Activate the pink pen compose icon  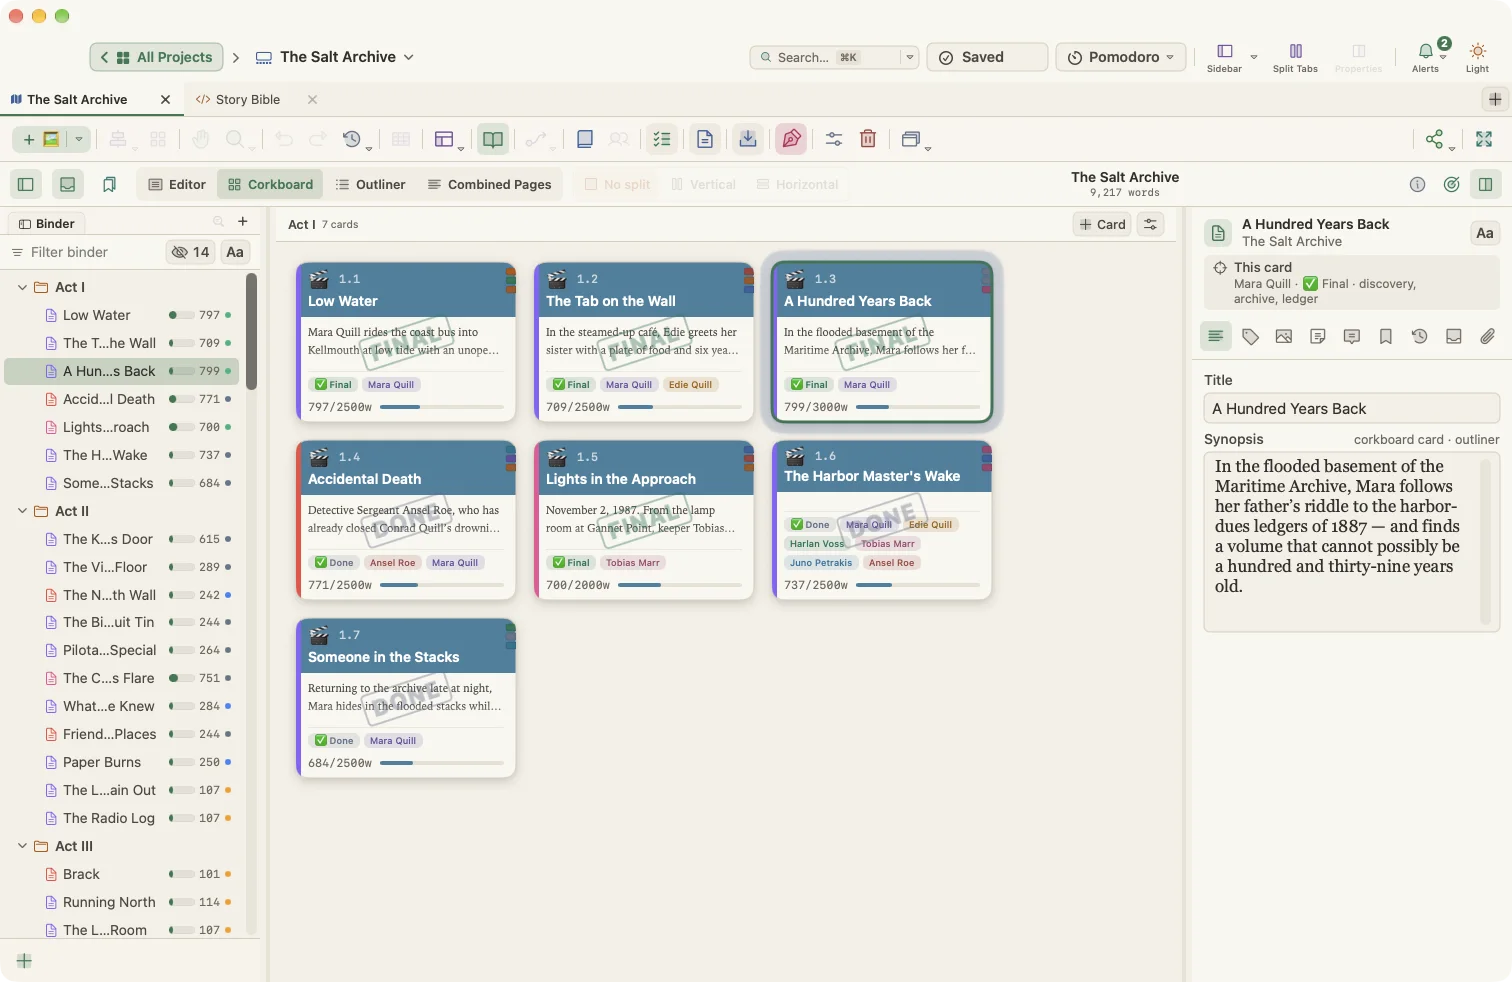(x=791, y=139)
